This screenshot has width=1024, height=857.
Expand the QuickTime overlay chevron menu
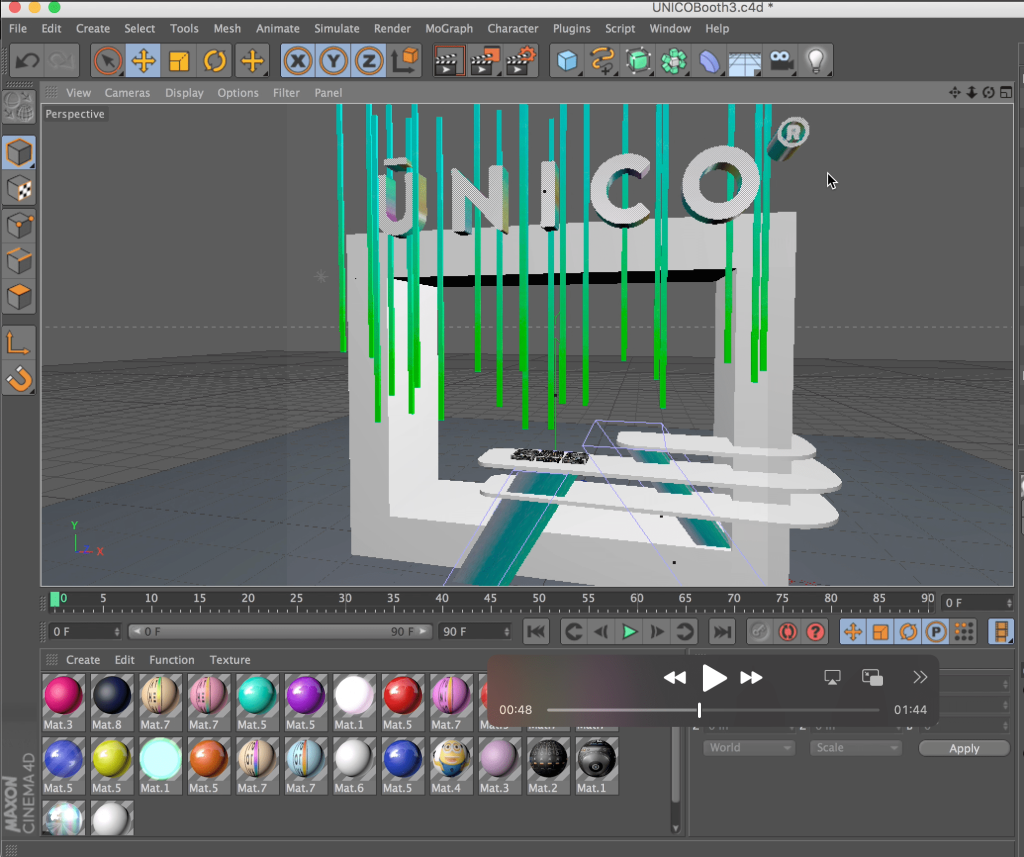(920, 677)
